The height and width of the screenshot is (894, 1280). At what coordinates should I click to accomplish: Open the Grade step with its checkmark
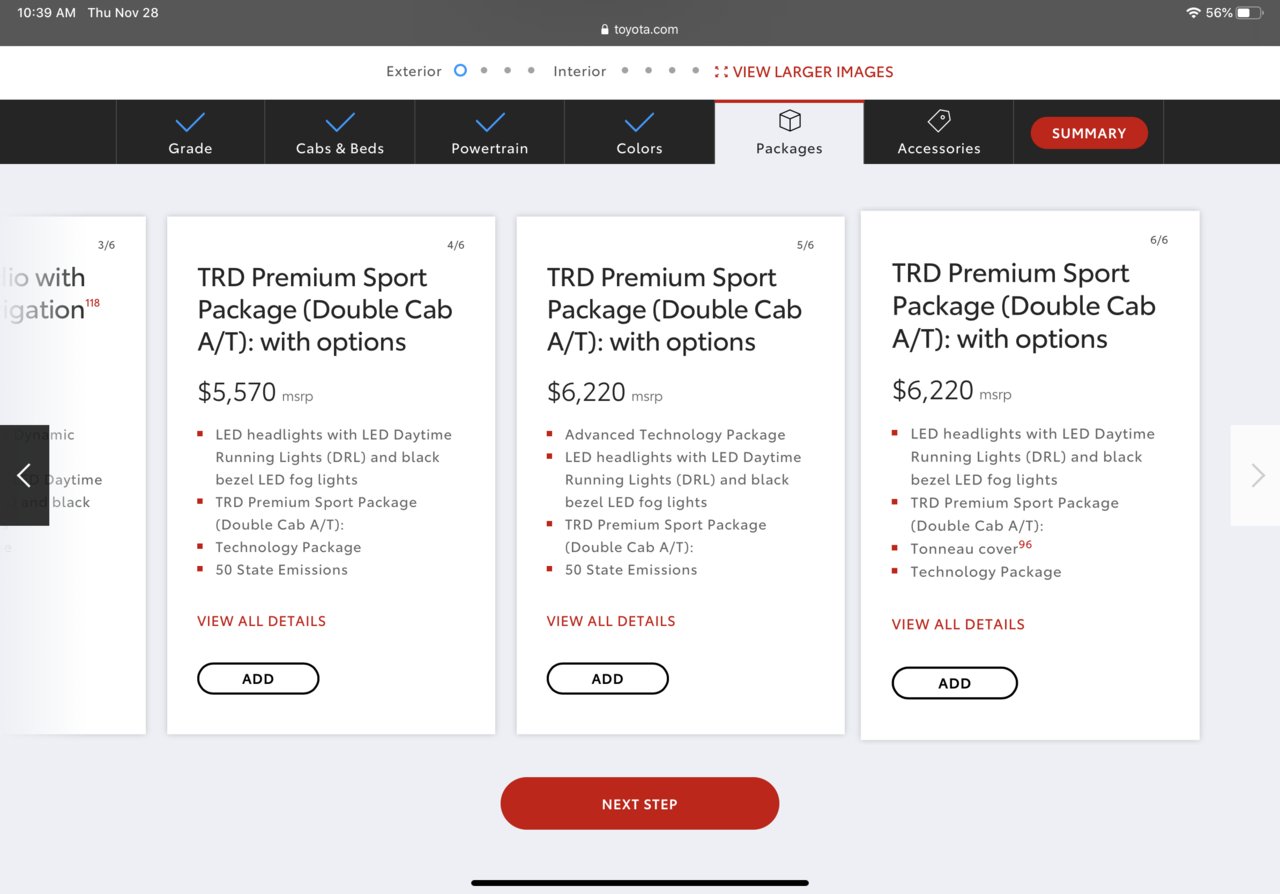pyautogui.click(x=190, y=132)
